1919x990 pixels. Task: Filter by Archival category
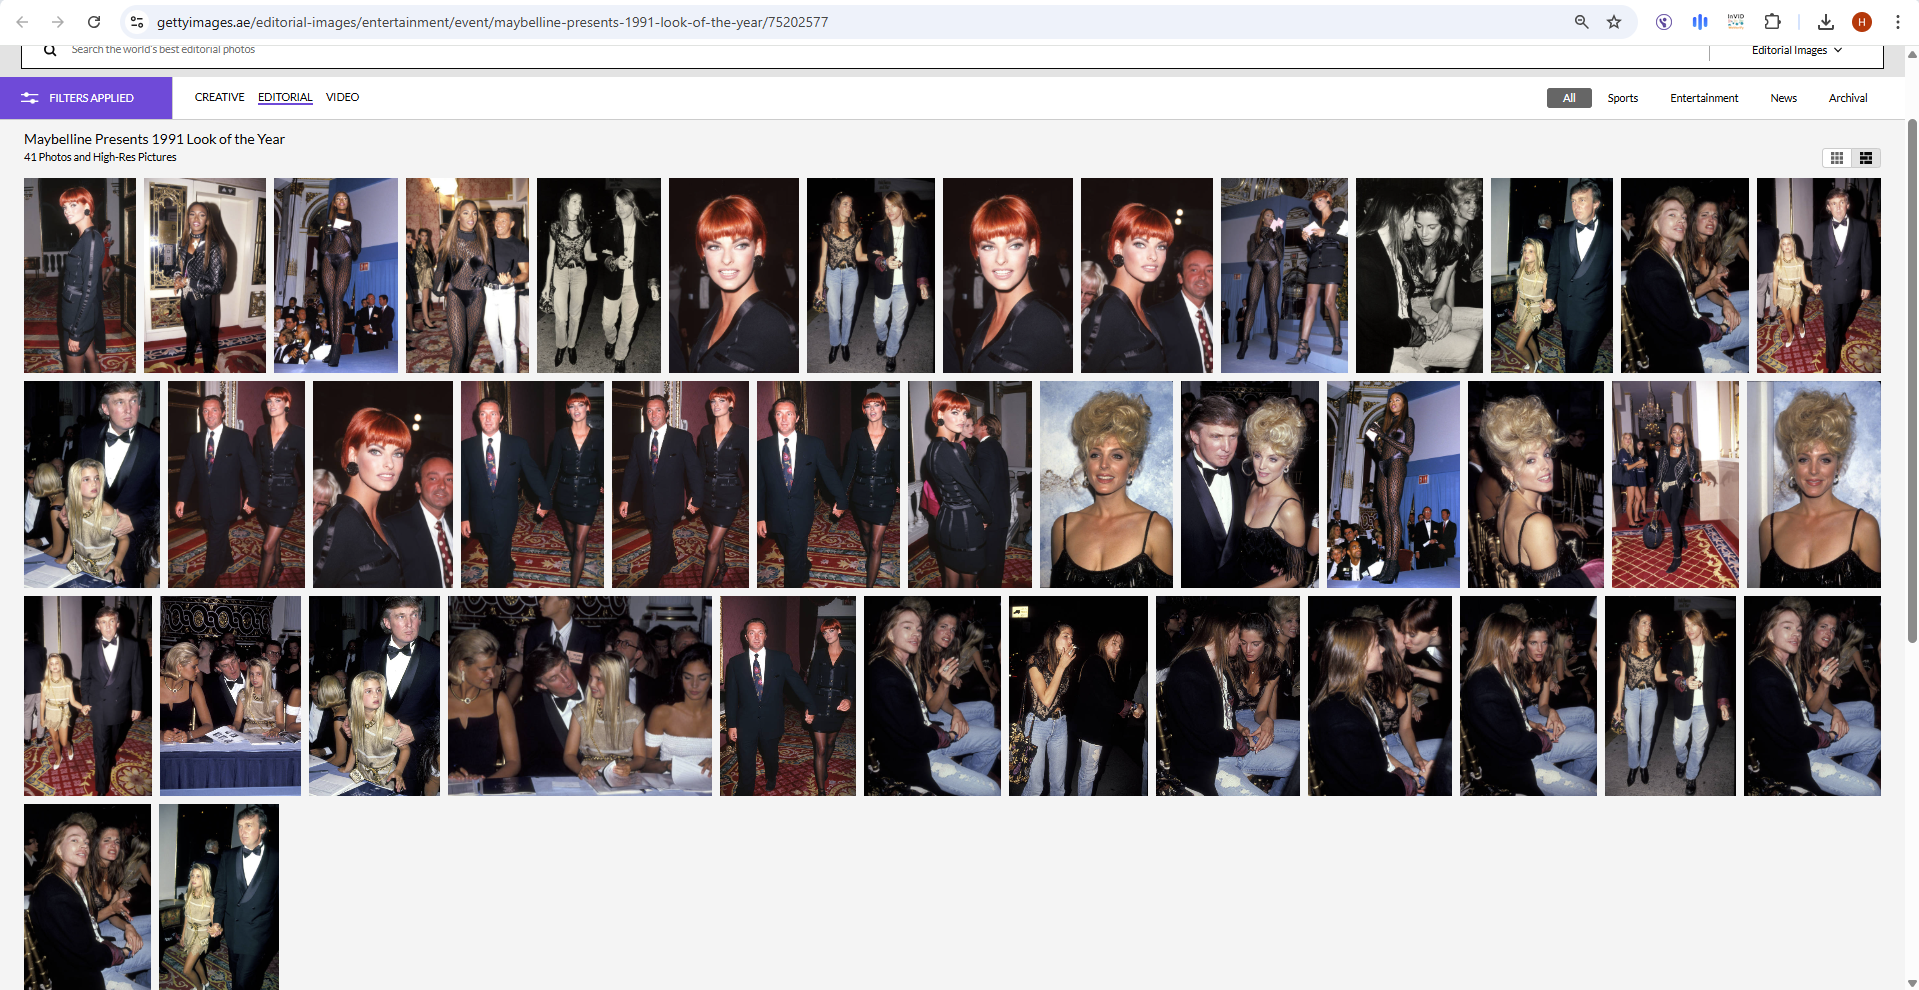pyautogui.click(x=1848, y=98)
